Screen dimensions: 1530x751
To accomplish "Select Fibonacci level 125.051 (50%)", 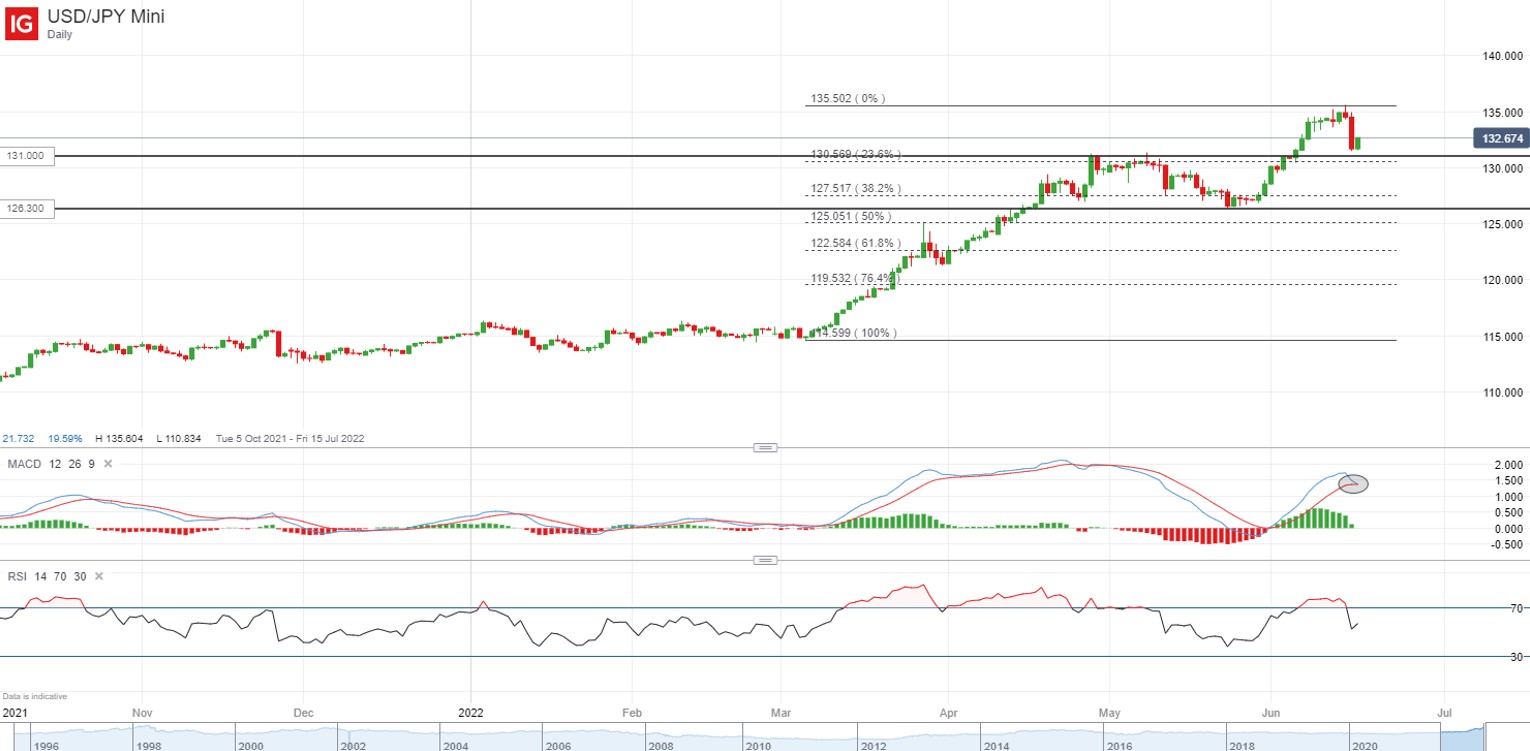I will pos(850,216).
